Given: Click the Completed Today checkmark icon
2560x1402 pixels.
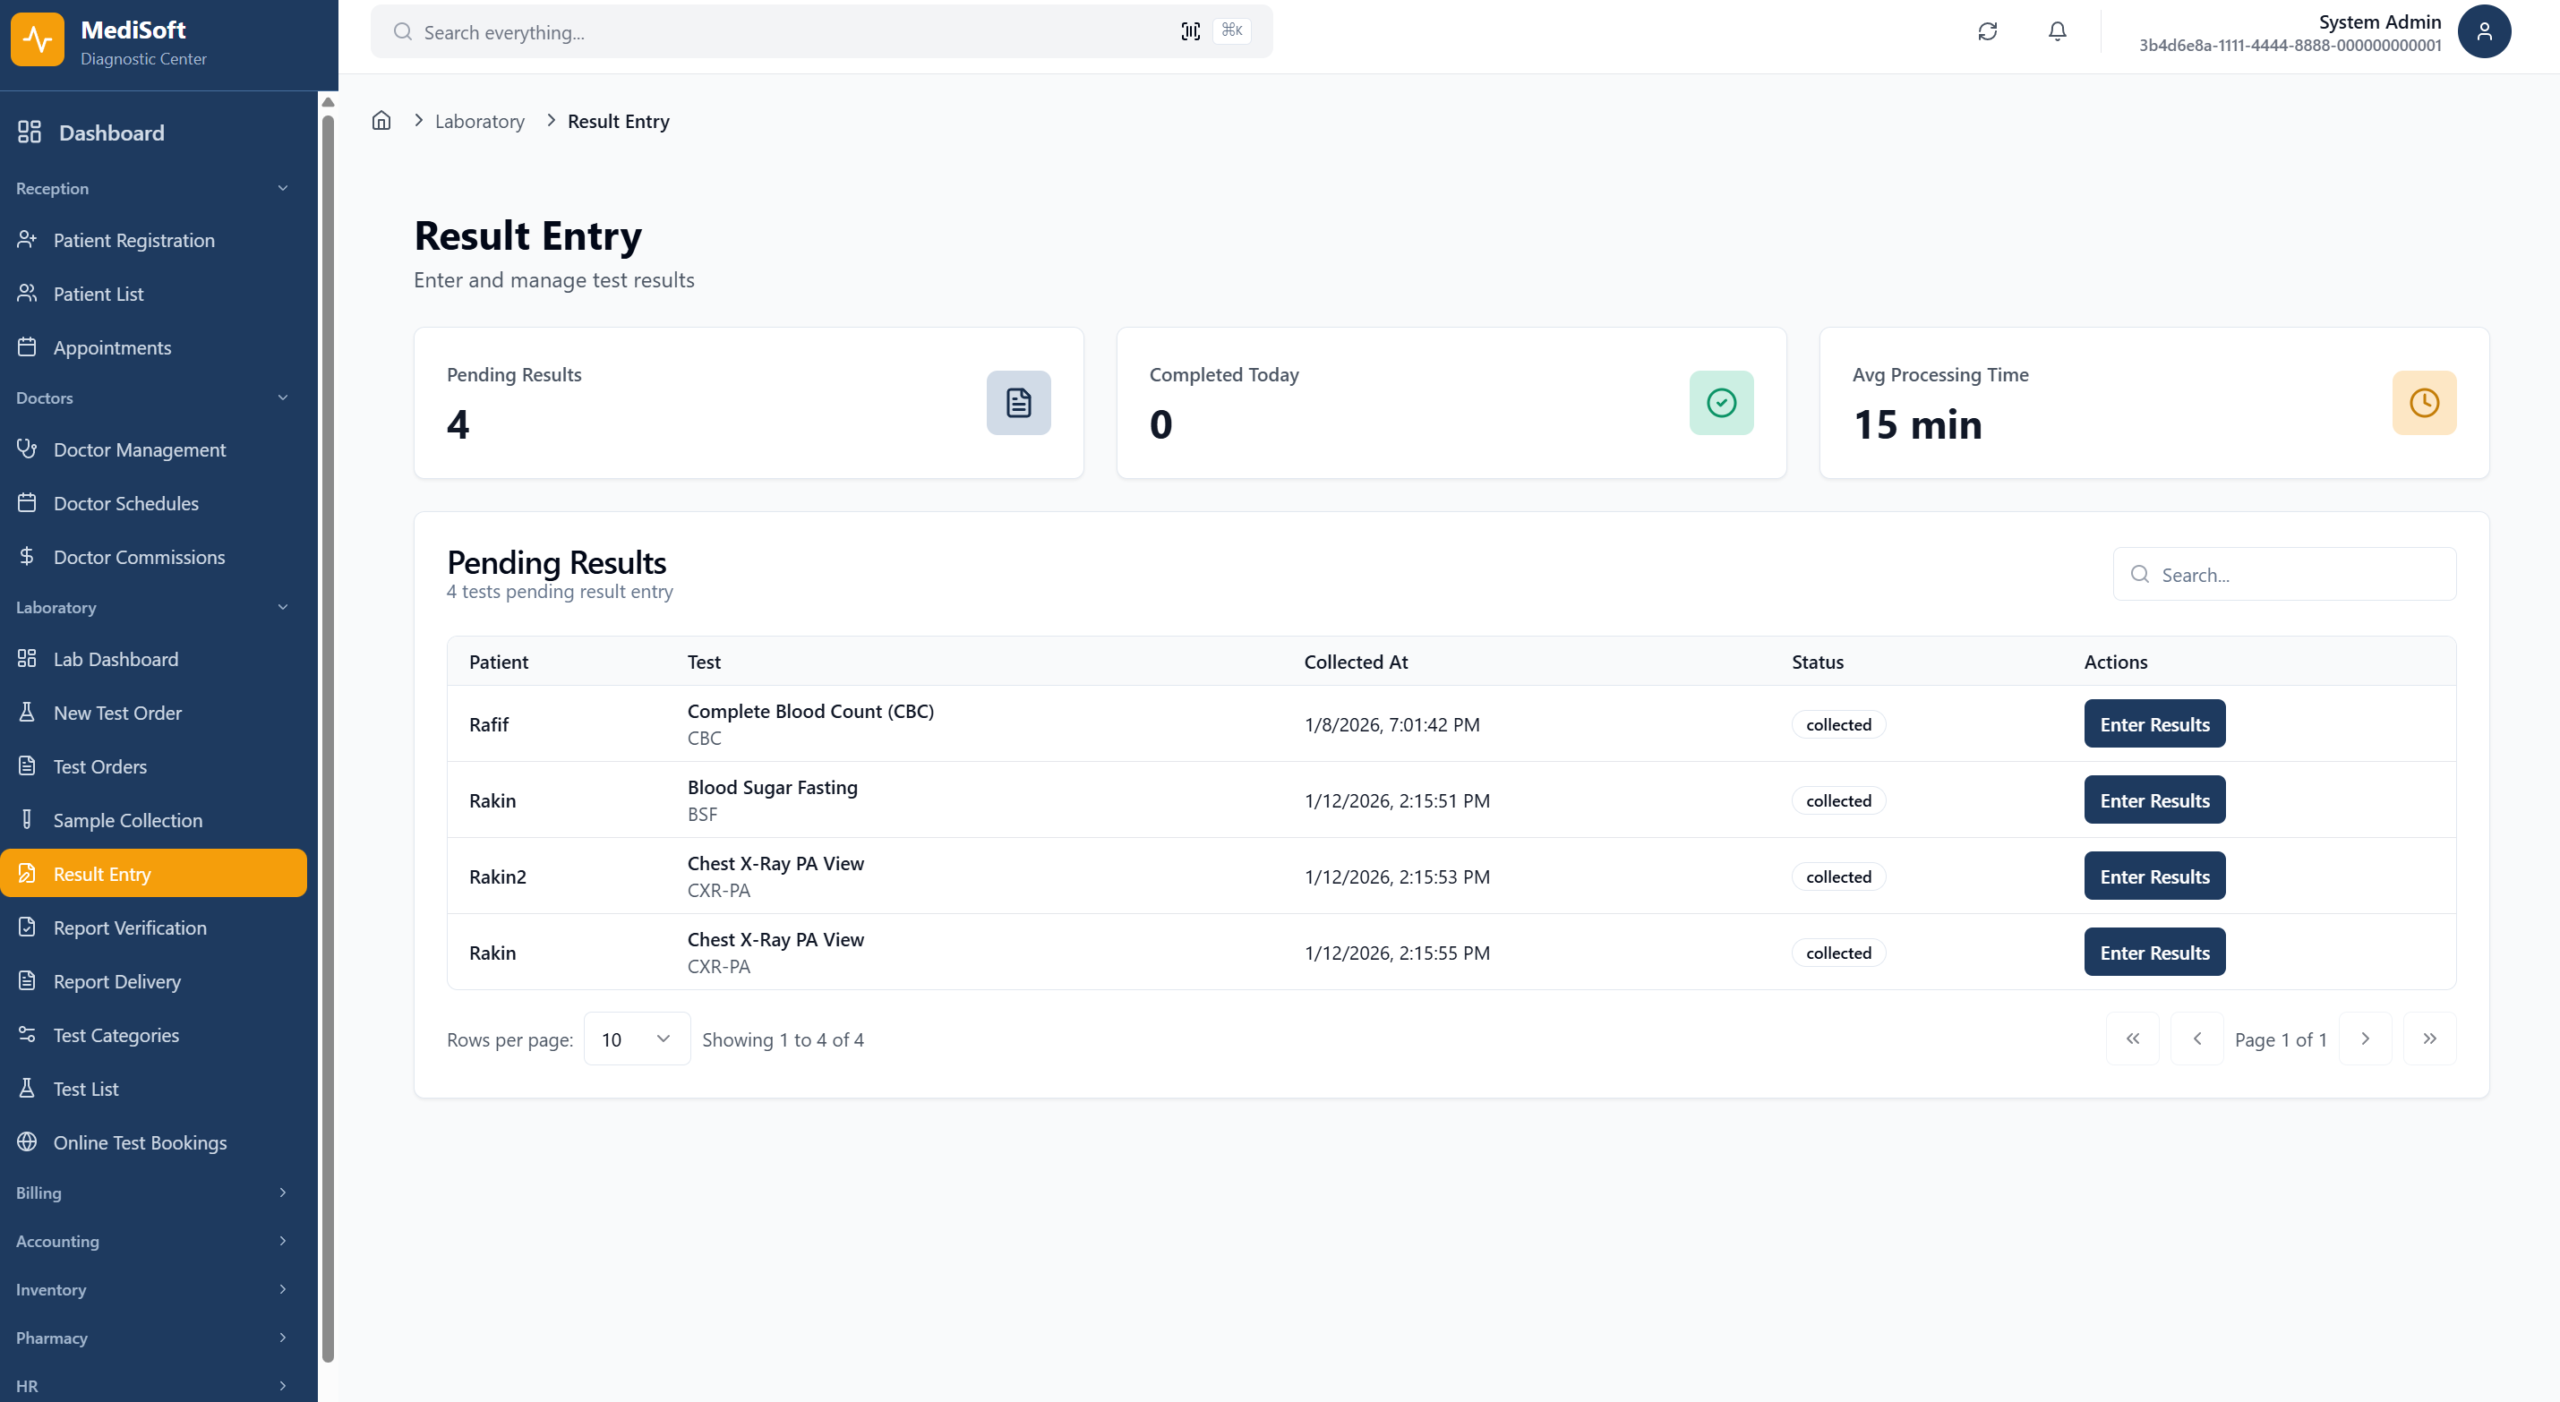Looking at the screenshot, I should pos(1721,403).
